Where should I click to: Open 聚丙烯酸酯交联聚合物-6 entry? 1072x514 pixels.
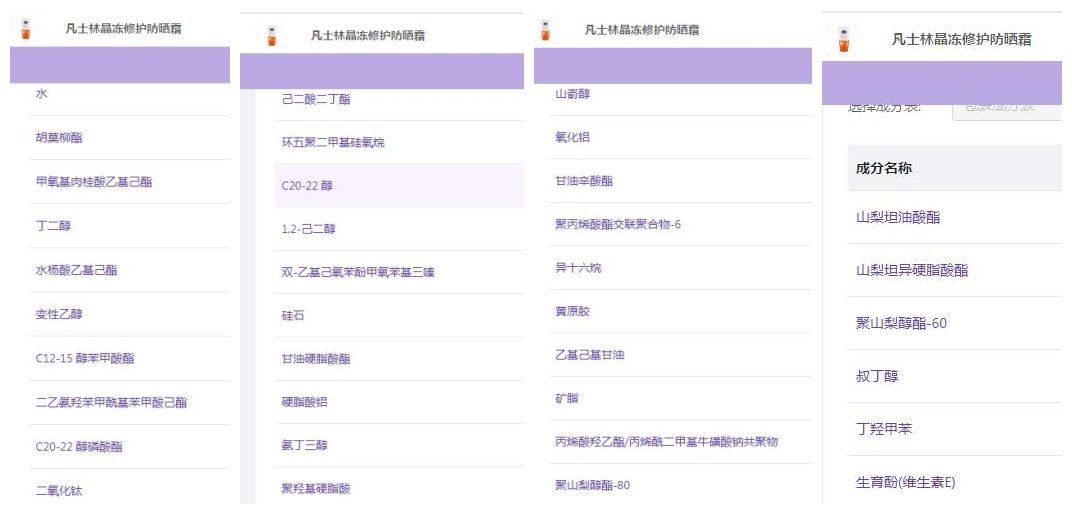click(618, 224)
